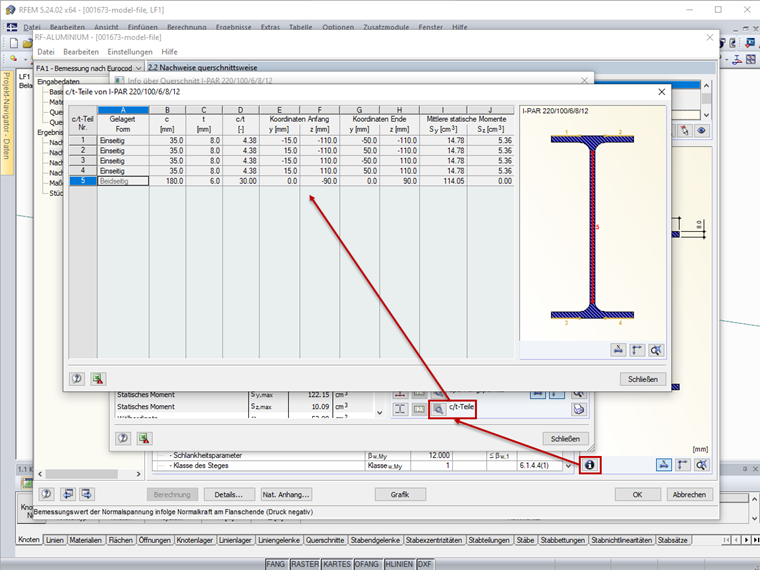The image size is (760, 570).
Task: Switch to Materialien table tab
Action: click(x=85, y=540)
